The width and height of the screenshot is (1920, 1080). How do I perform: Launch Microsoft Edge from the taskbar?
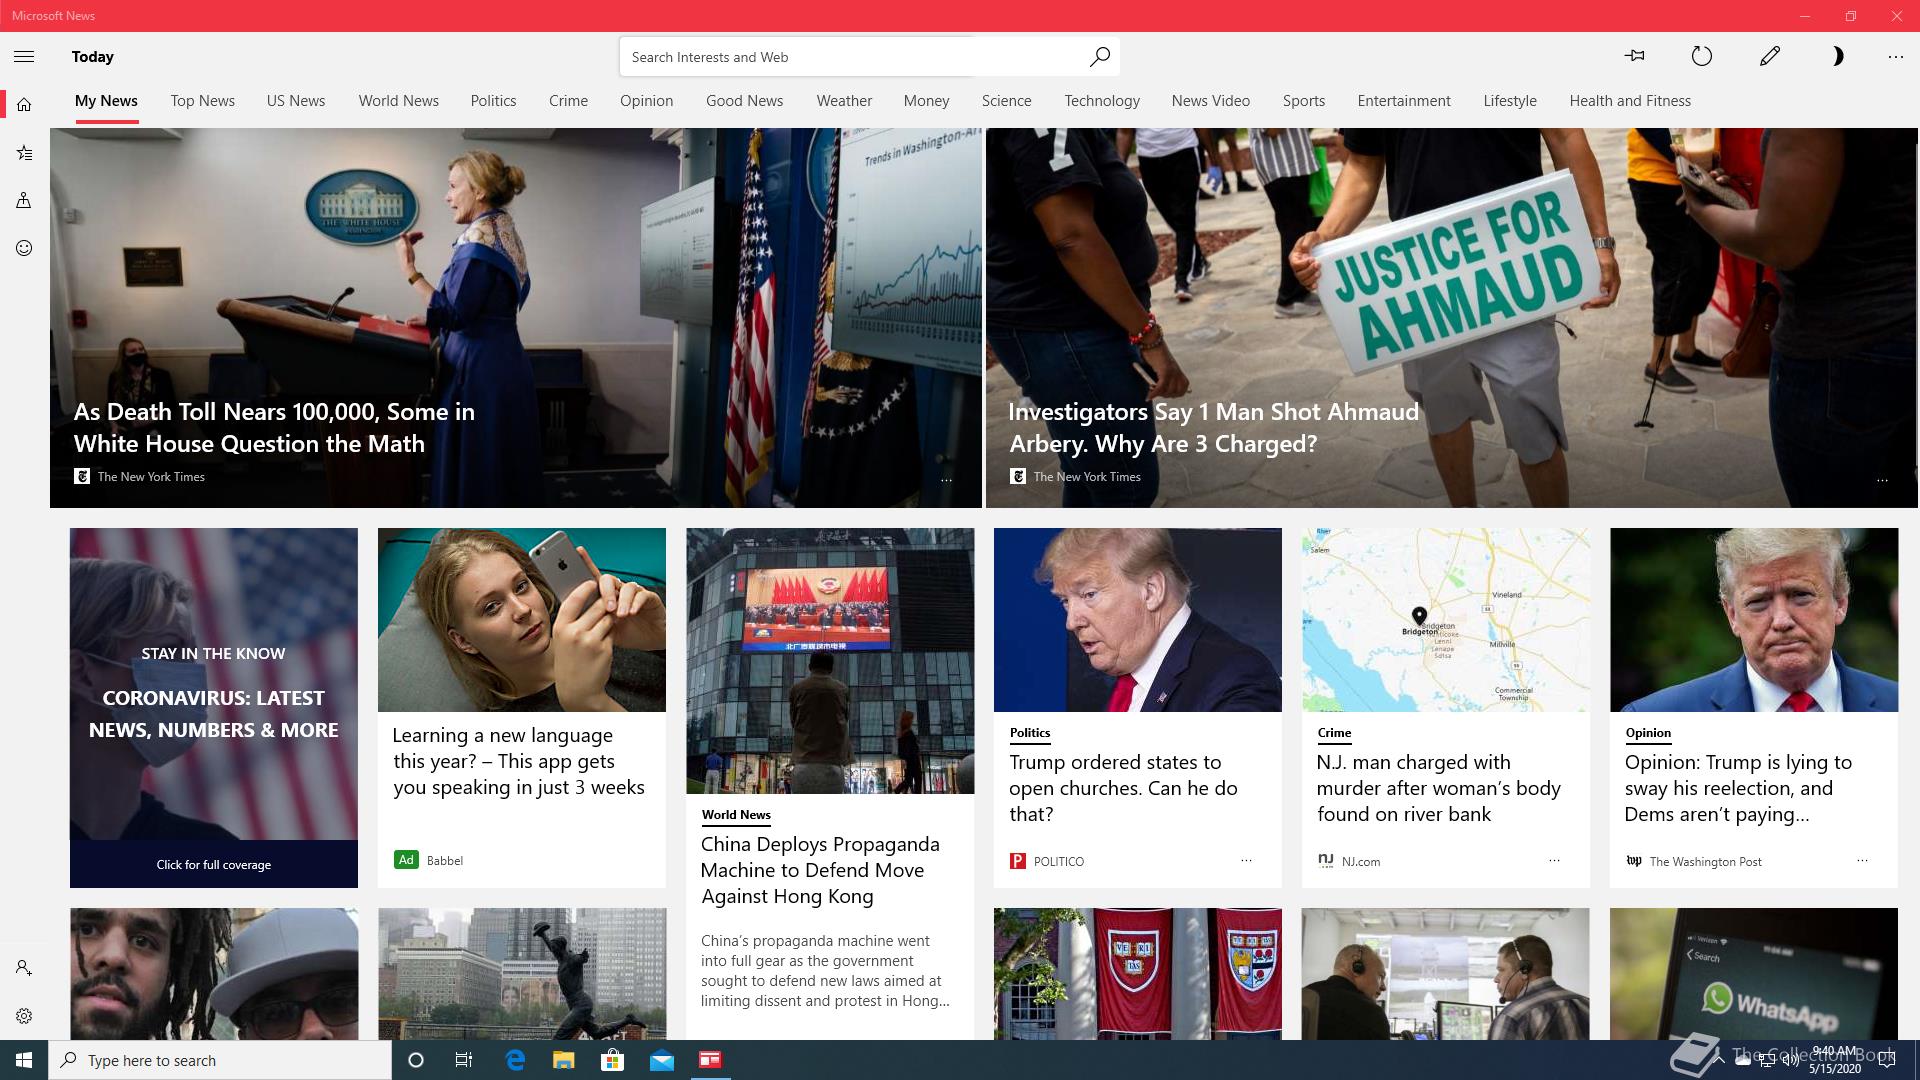[x=515, y=1060]
